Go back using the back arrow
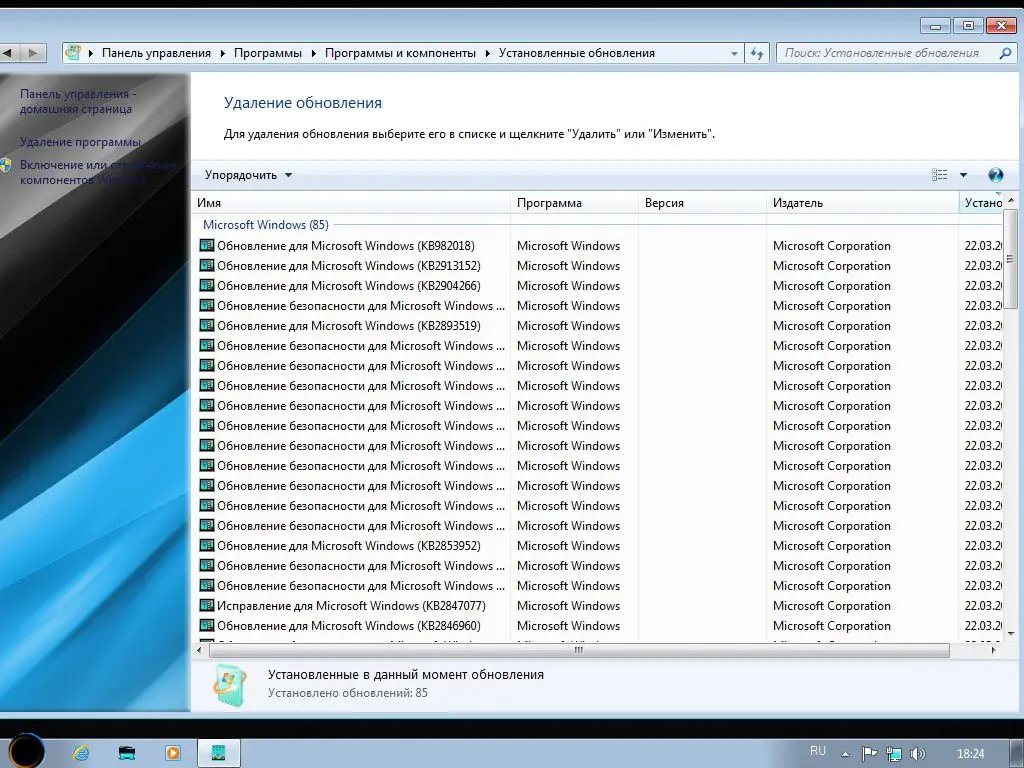The width and height of the screenshot is (1024, 768). click(8, 53)
